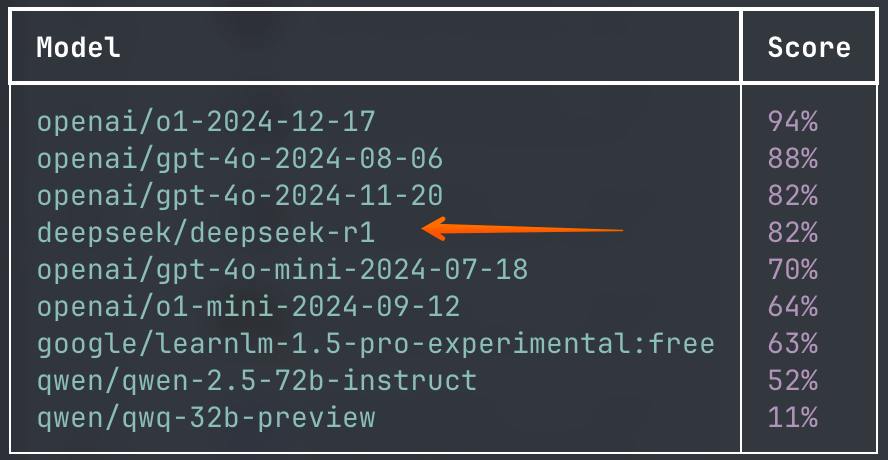
Task: Select openai/gpt-4o-mini-2024-07-18 model name
Action: 283,270
